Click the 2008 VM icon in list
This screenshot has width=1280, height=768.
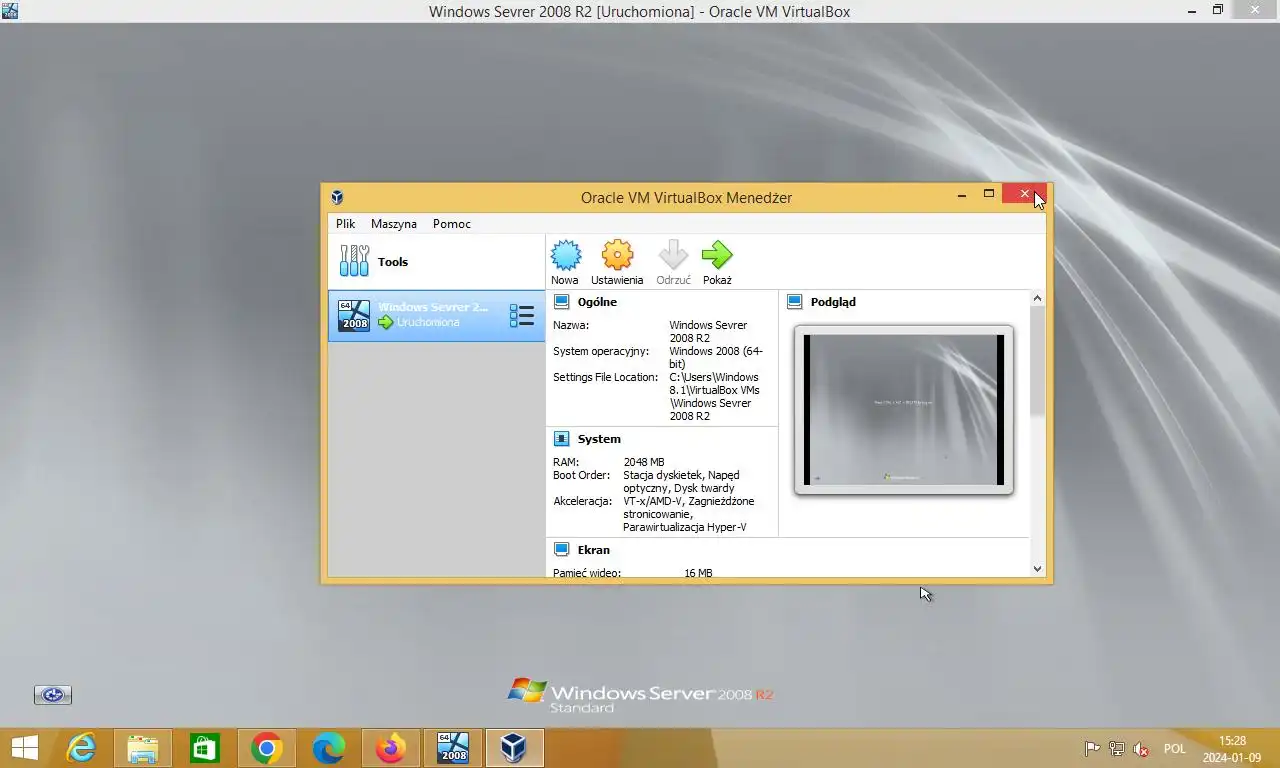point(353,315)
